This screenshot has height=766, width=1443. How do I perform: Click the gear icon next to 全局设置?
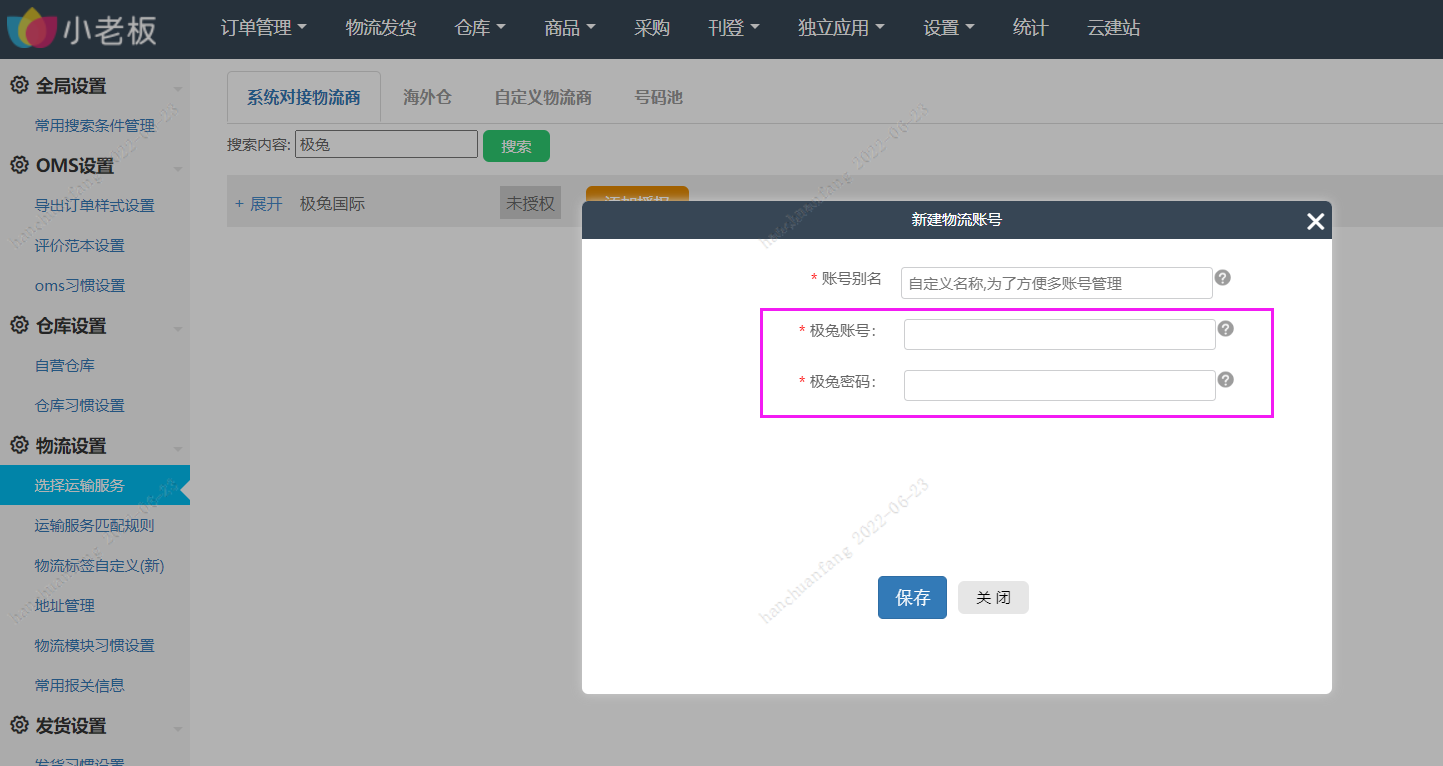click(x=19, y=85)
